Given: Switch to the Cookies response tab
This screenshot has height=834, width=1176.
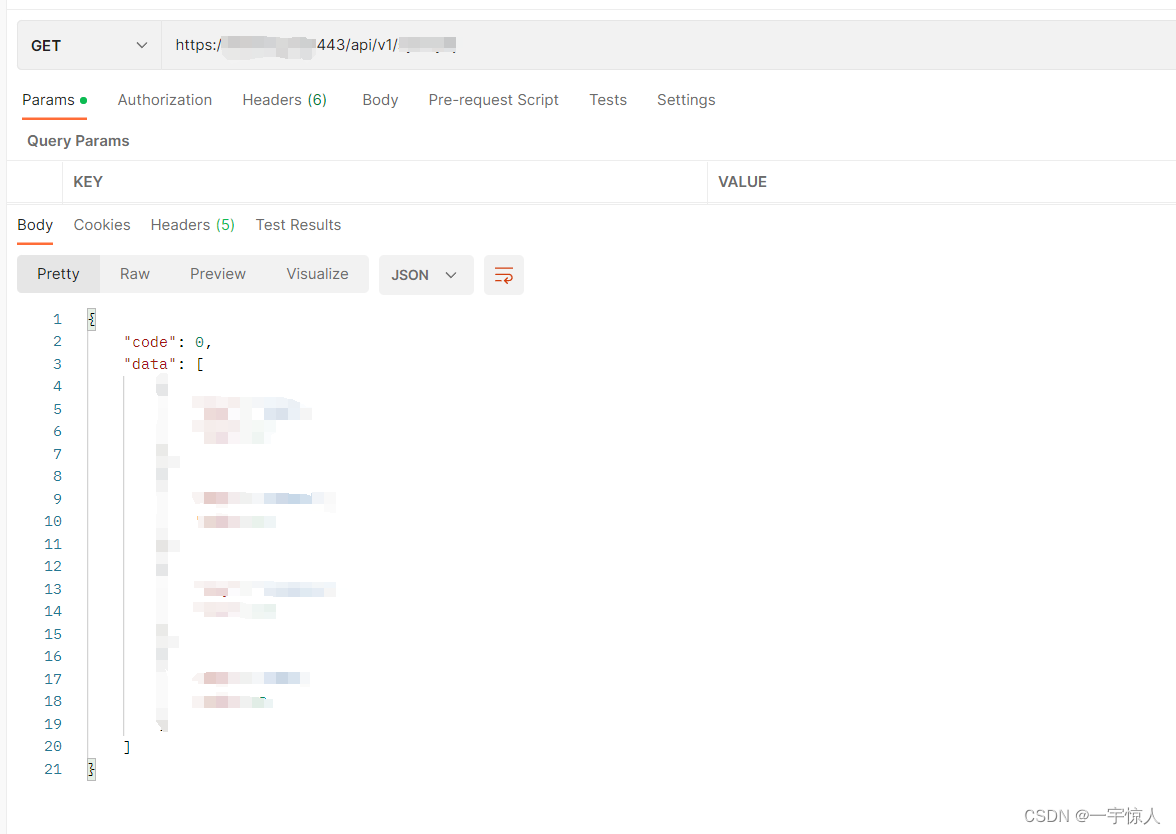Looking at the screenshot, I should pos(102,225).
